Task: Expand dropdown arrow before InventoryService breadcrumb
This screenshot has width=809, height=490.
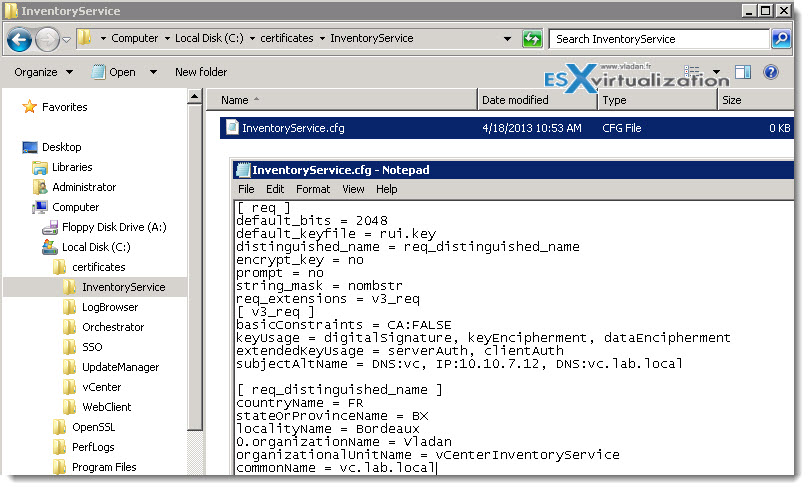Action: coord(322,39)
